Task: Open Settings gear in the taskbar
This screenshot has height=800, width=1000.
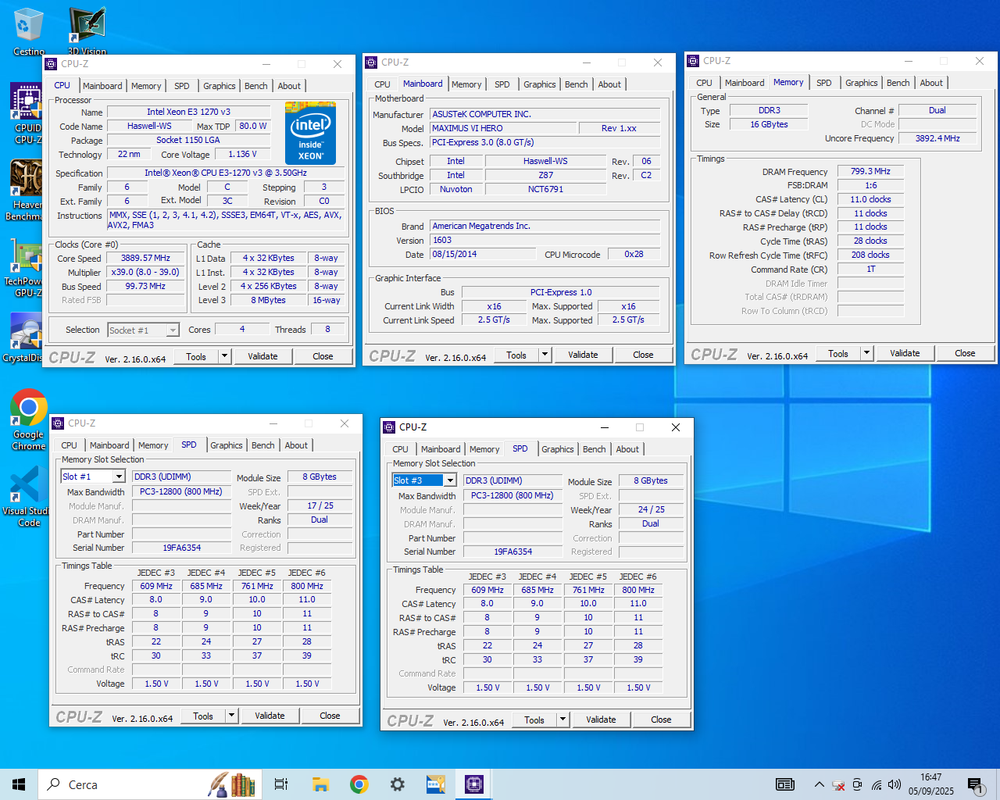Action: tap(397, 785)
